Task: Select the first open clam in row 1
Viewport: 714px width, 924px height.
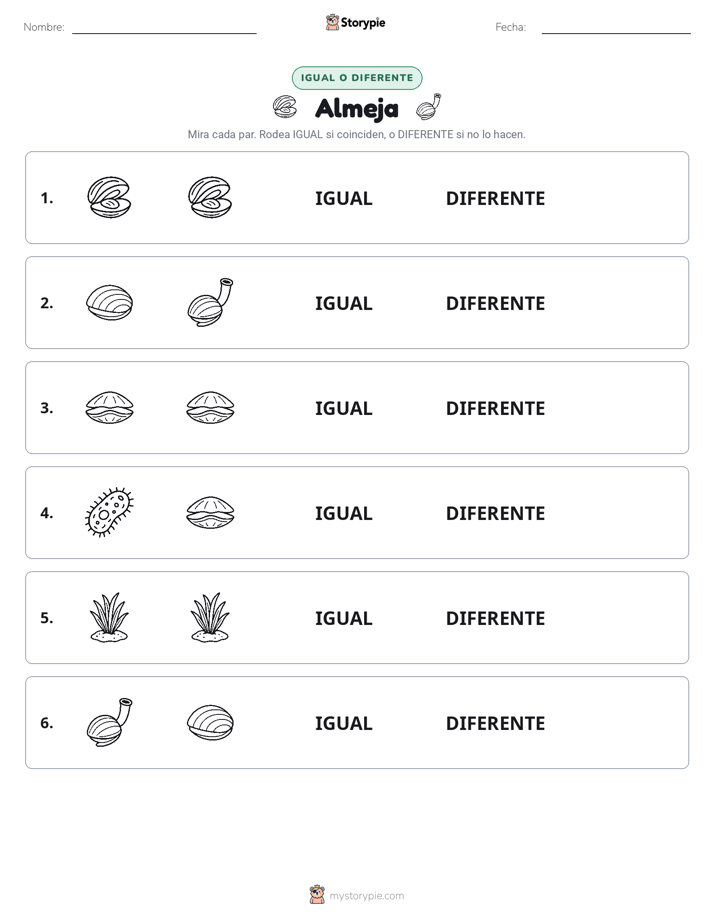Action: tap(109, 197)
